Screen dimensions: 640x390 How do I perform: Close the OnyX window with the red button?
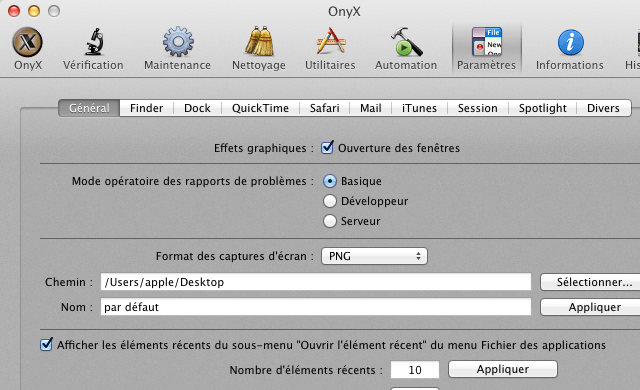click(14, 11)
